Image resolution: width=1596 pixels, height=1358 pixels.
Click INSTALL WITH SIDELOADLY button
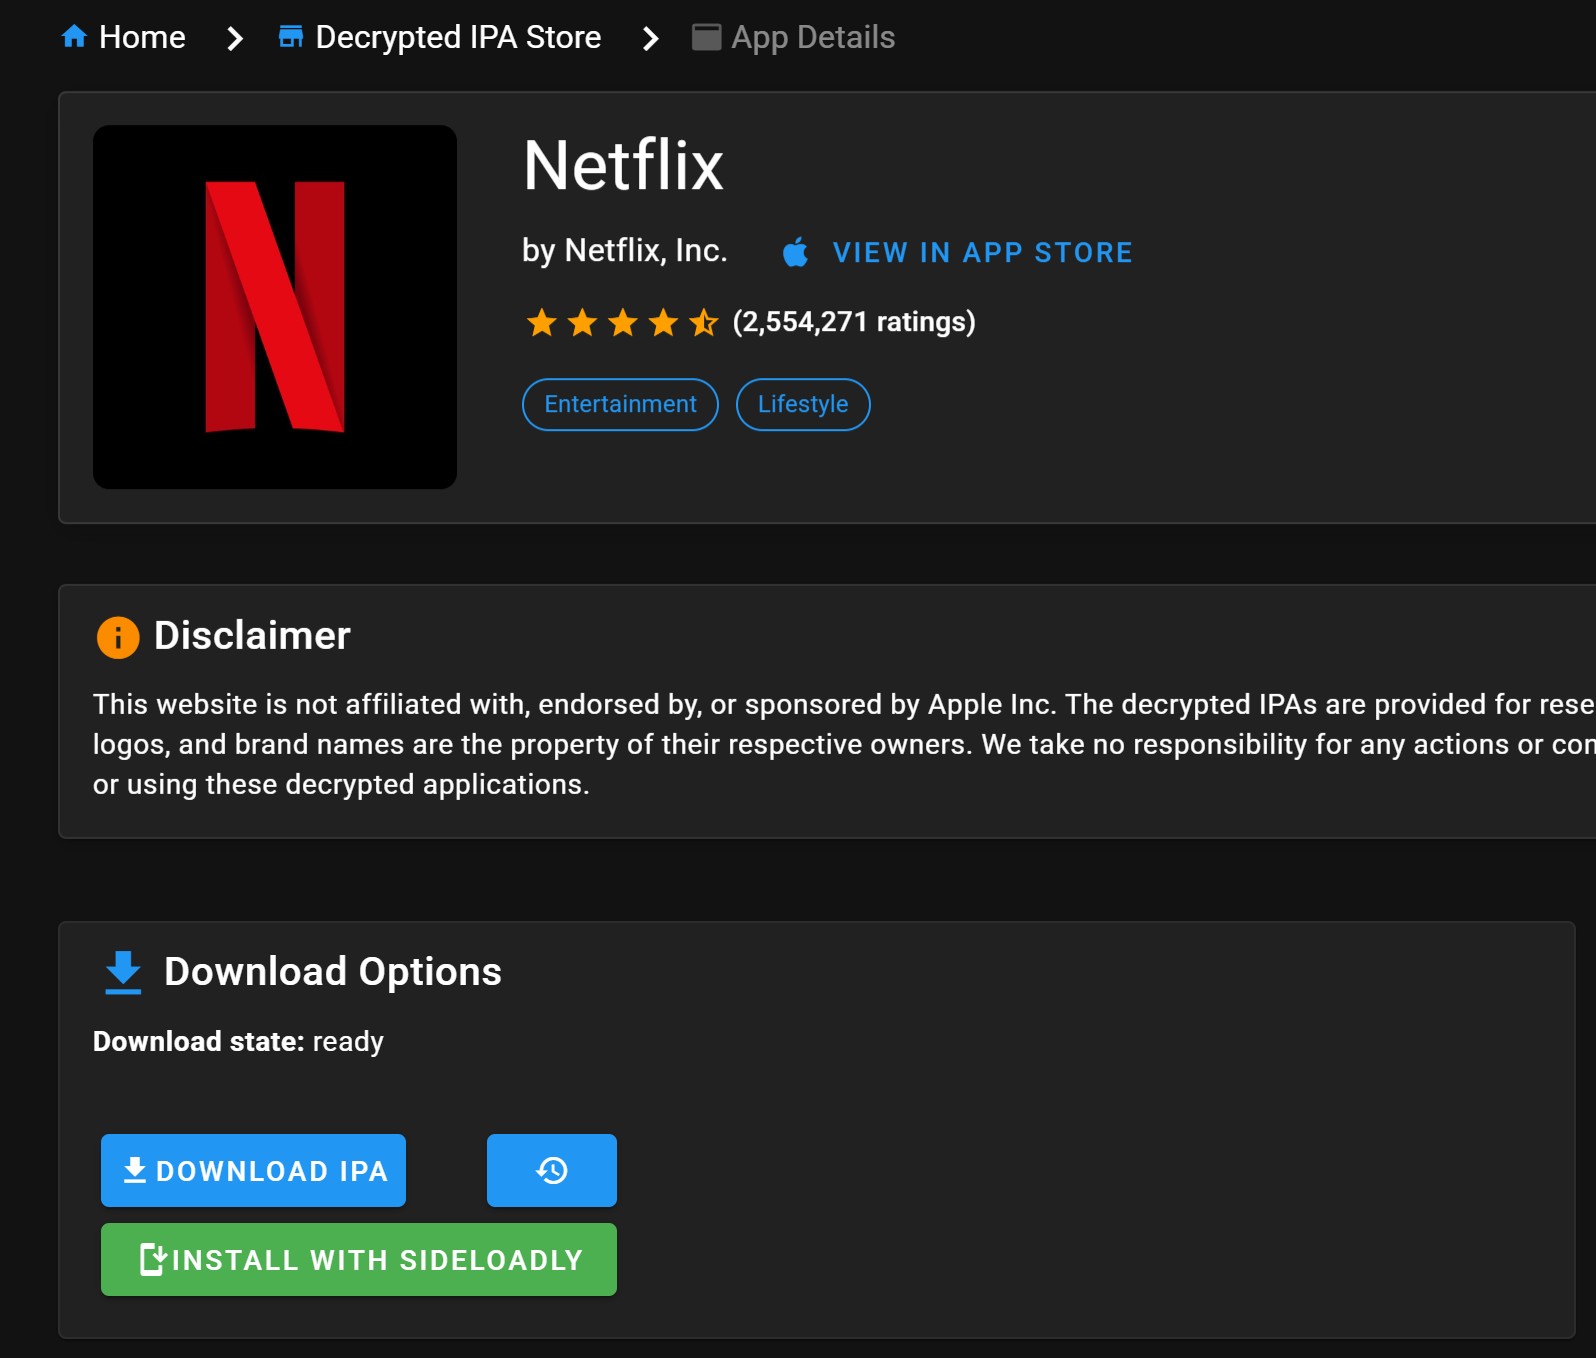coord(359,1259)
